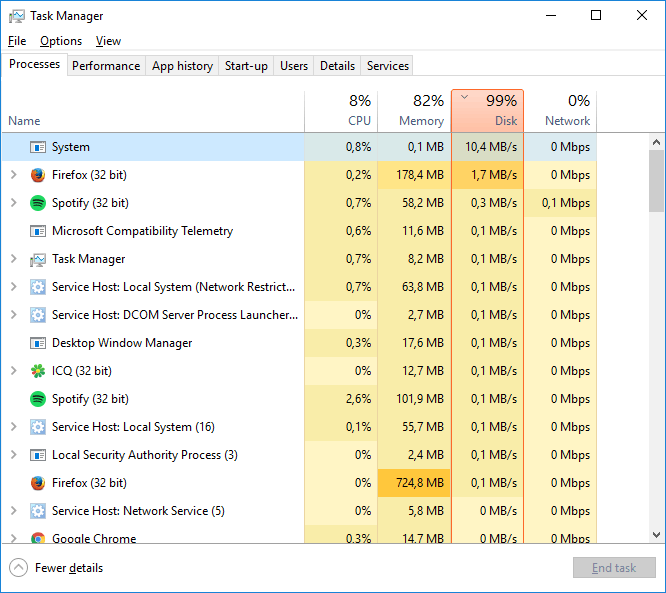Click the ICQ flower icon
This screenshot has width=666, height=593.
point(38,371)
